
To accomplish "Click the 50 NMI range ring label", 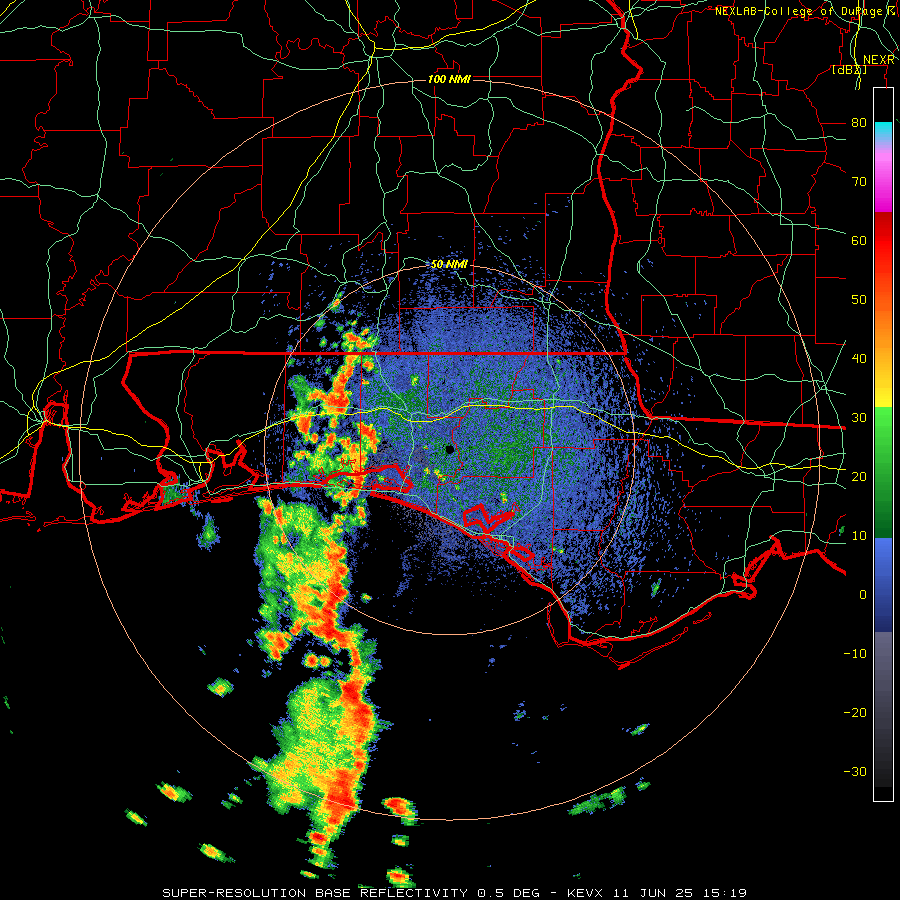I will pyautogui.click(x=449, y=265).
